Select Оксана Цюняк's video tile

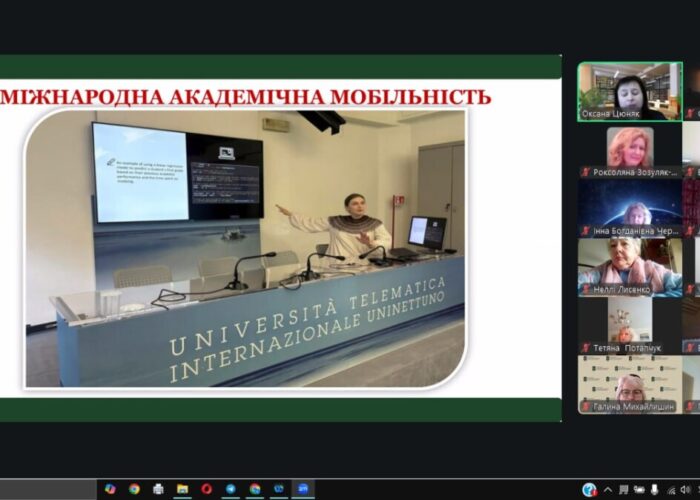coord(629,91)
